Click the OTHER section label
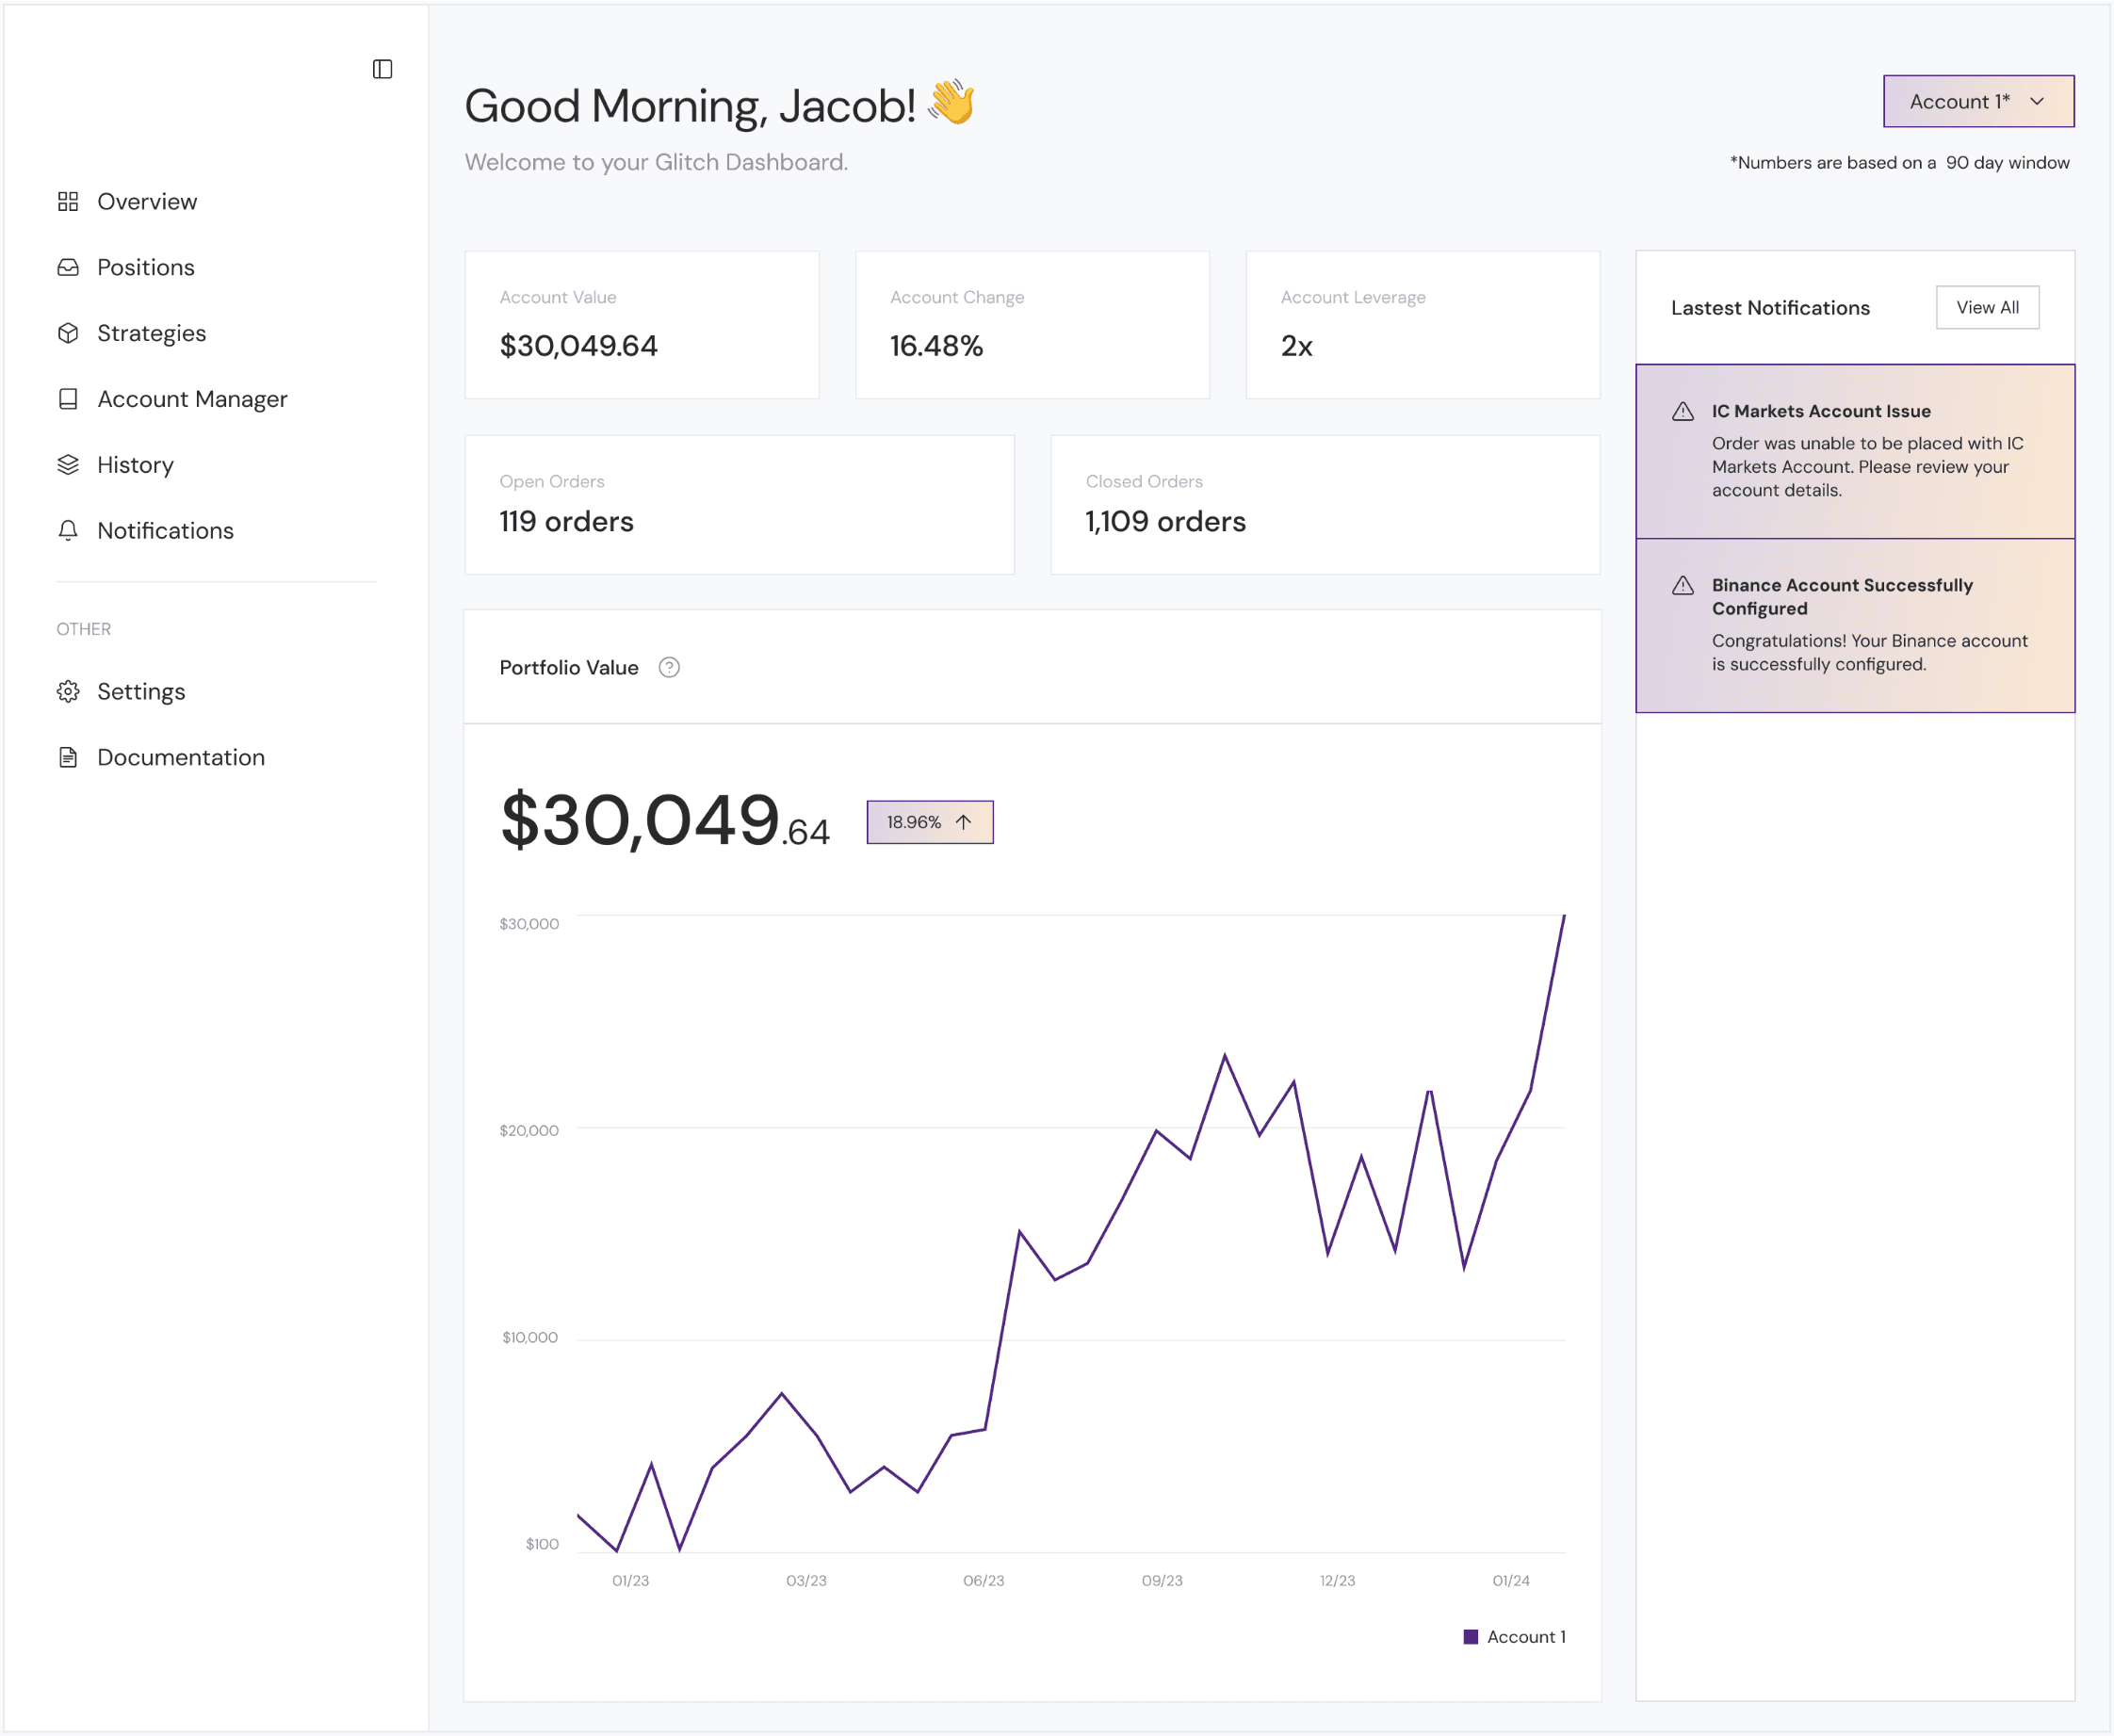 84,629
